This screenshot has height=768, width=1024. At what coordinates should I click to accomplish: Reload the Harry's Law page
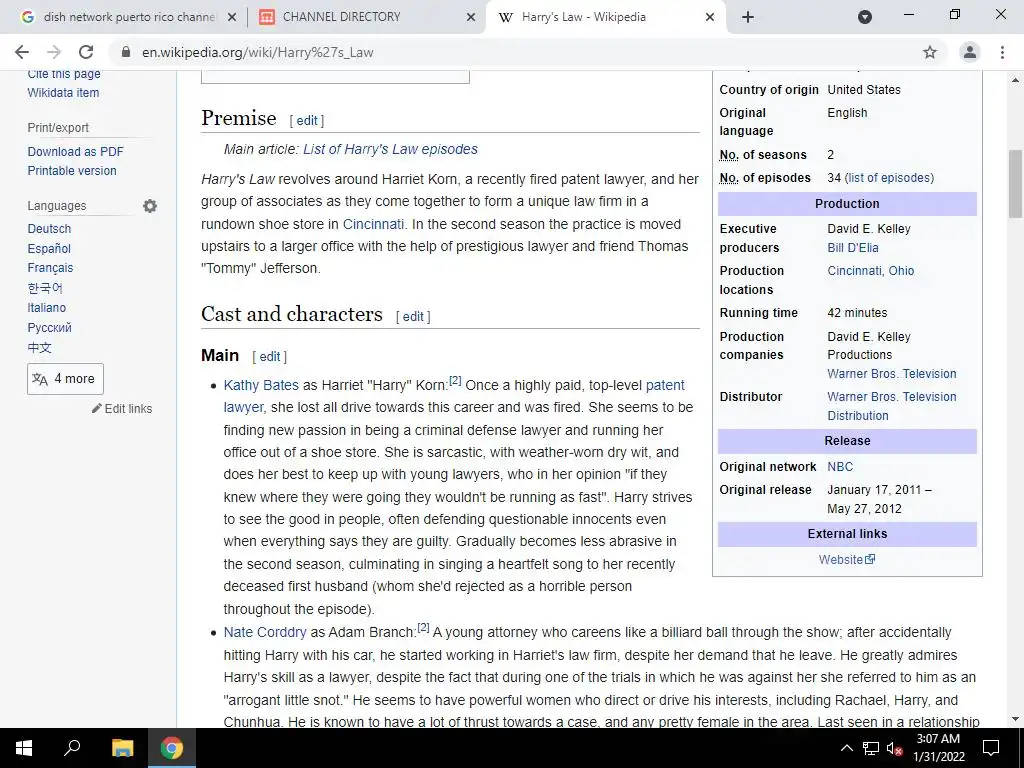[86, 52]
